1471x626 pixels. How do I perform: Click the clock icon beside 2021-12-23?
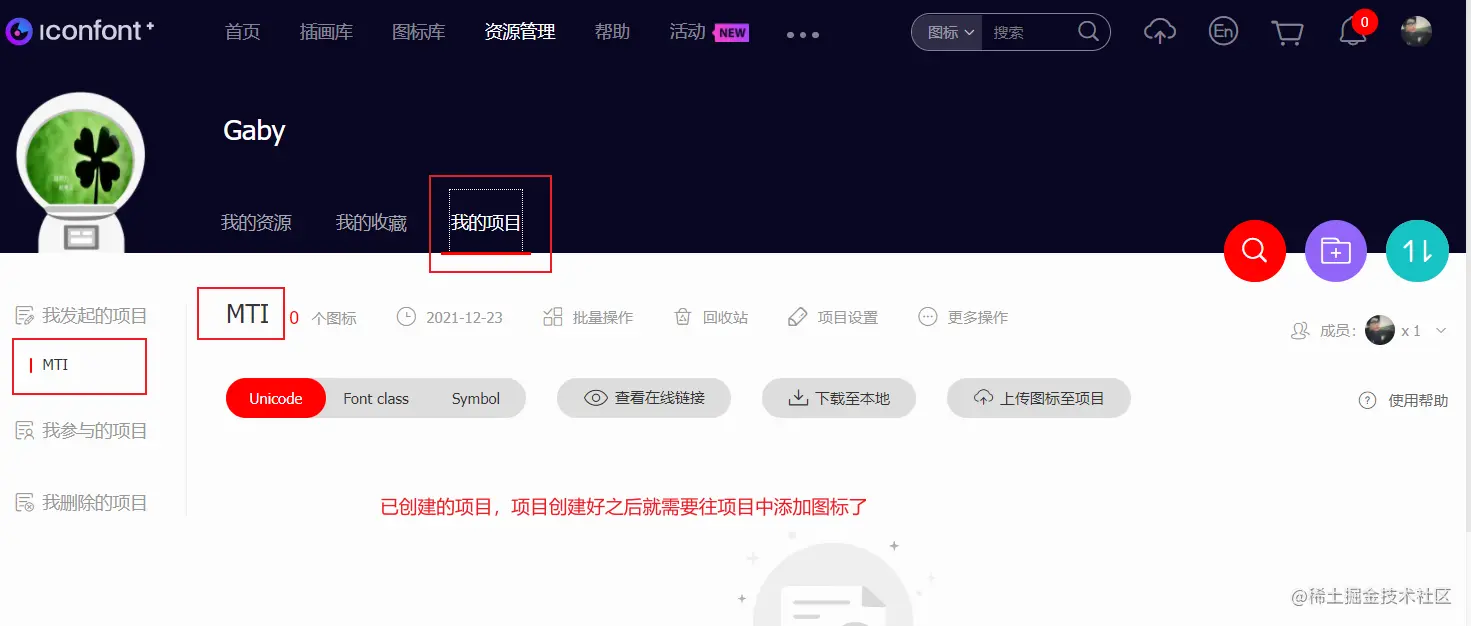tap(406, 317)
